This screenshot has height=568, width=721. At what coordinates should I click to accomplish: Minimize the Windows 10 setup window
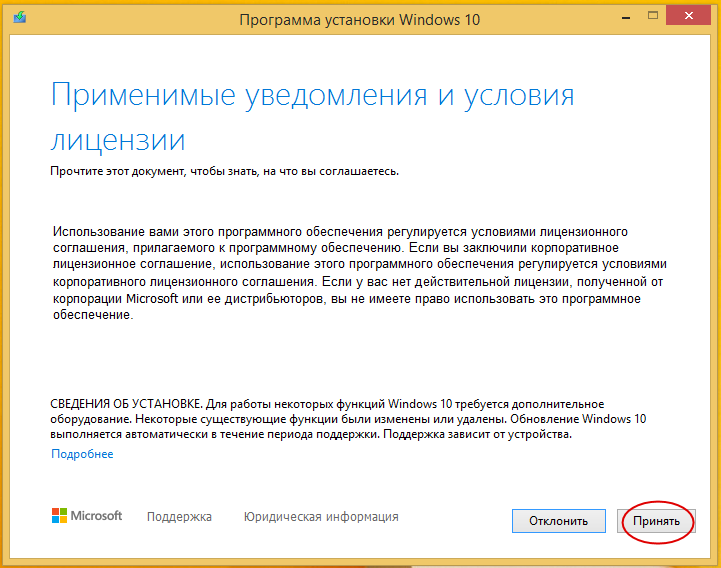pos(626,17)
